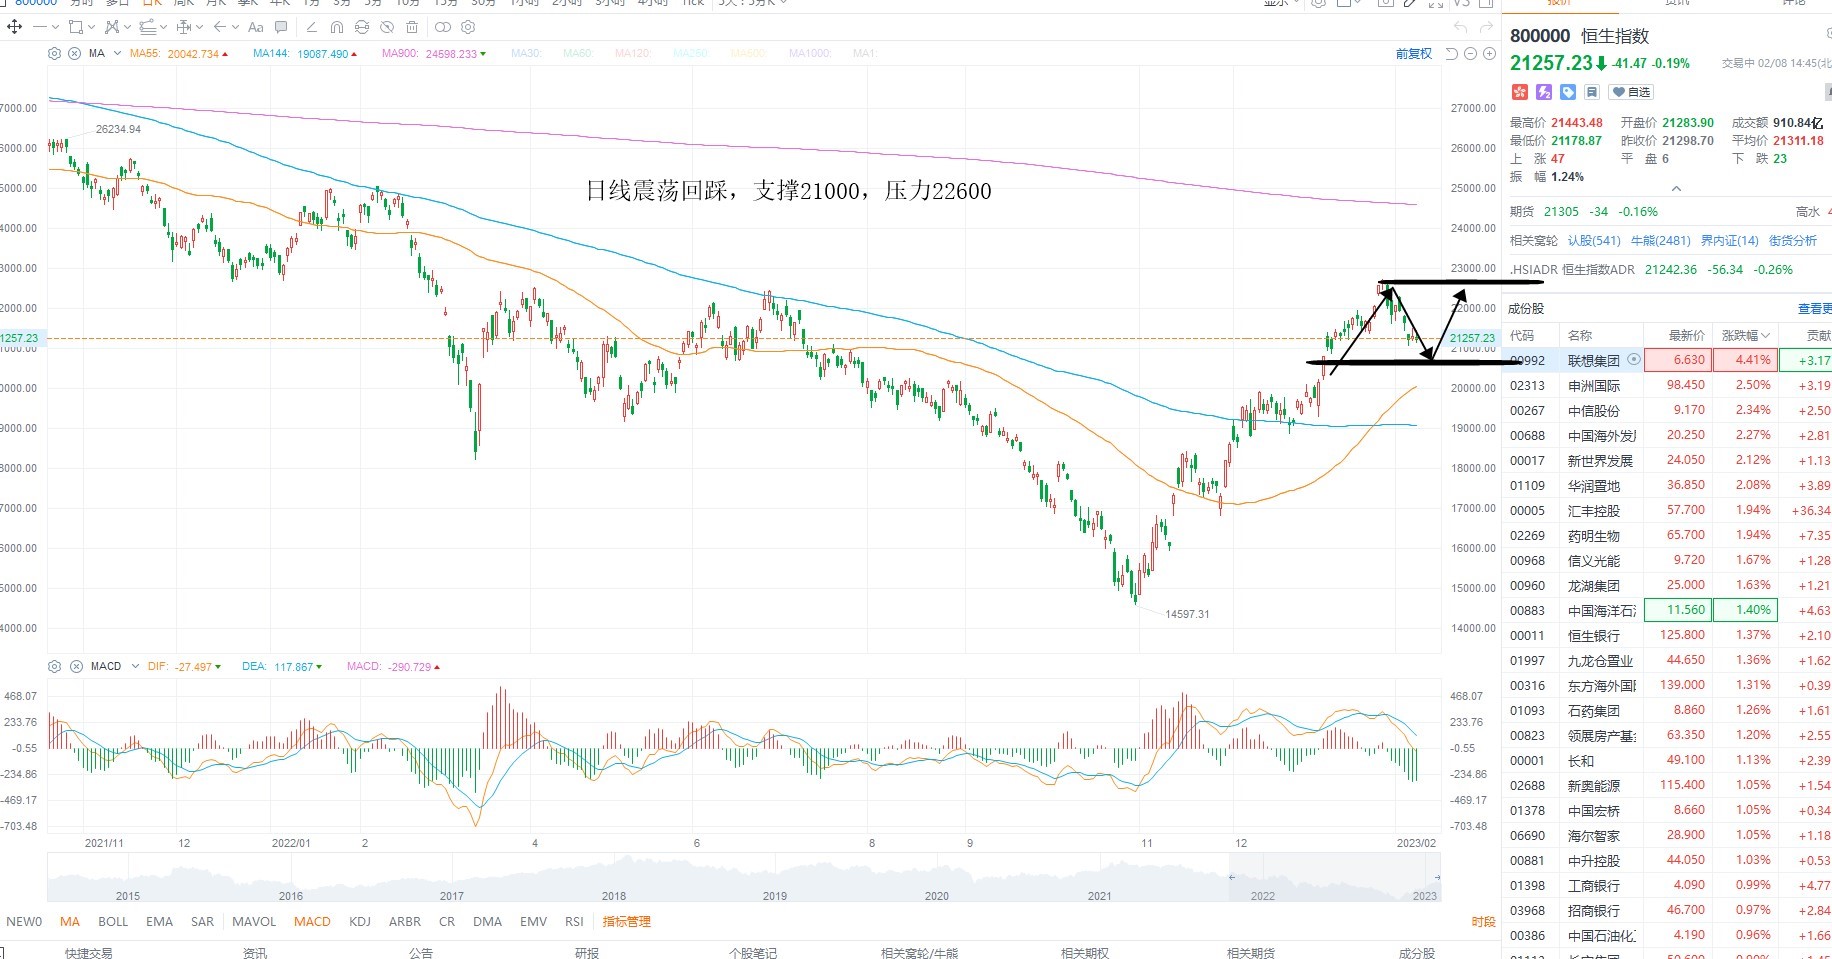Remove the MACD indicator with X icon

click(76, 666)
